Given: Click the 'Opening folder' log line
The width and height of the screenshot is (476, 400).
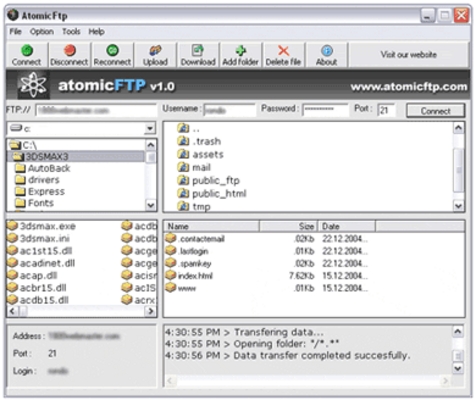Looking at the screenshot, I should [252, 344].
